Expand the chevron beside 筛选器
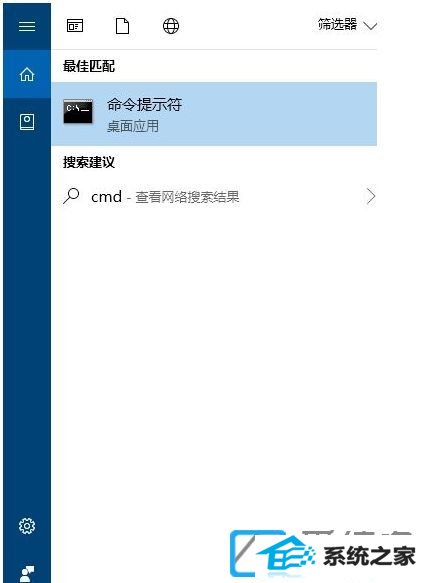This screenshot has height=583, width=424. 370,26
